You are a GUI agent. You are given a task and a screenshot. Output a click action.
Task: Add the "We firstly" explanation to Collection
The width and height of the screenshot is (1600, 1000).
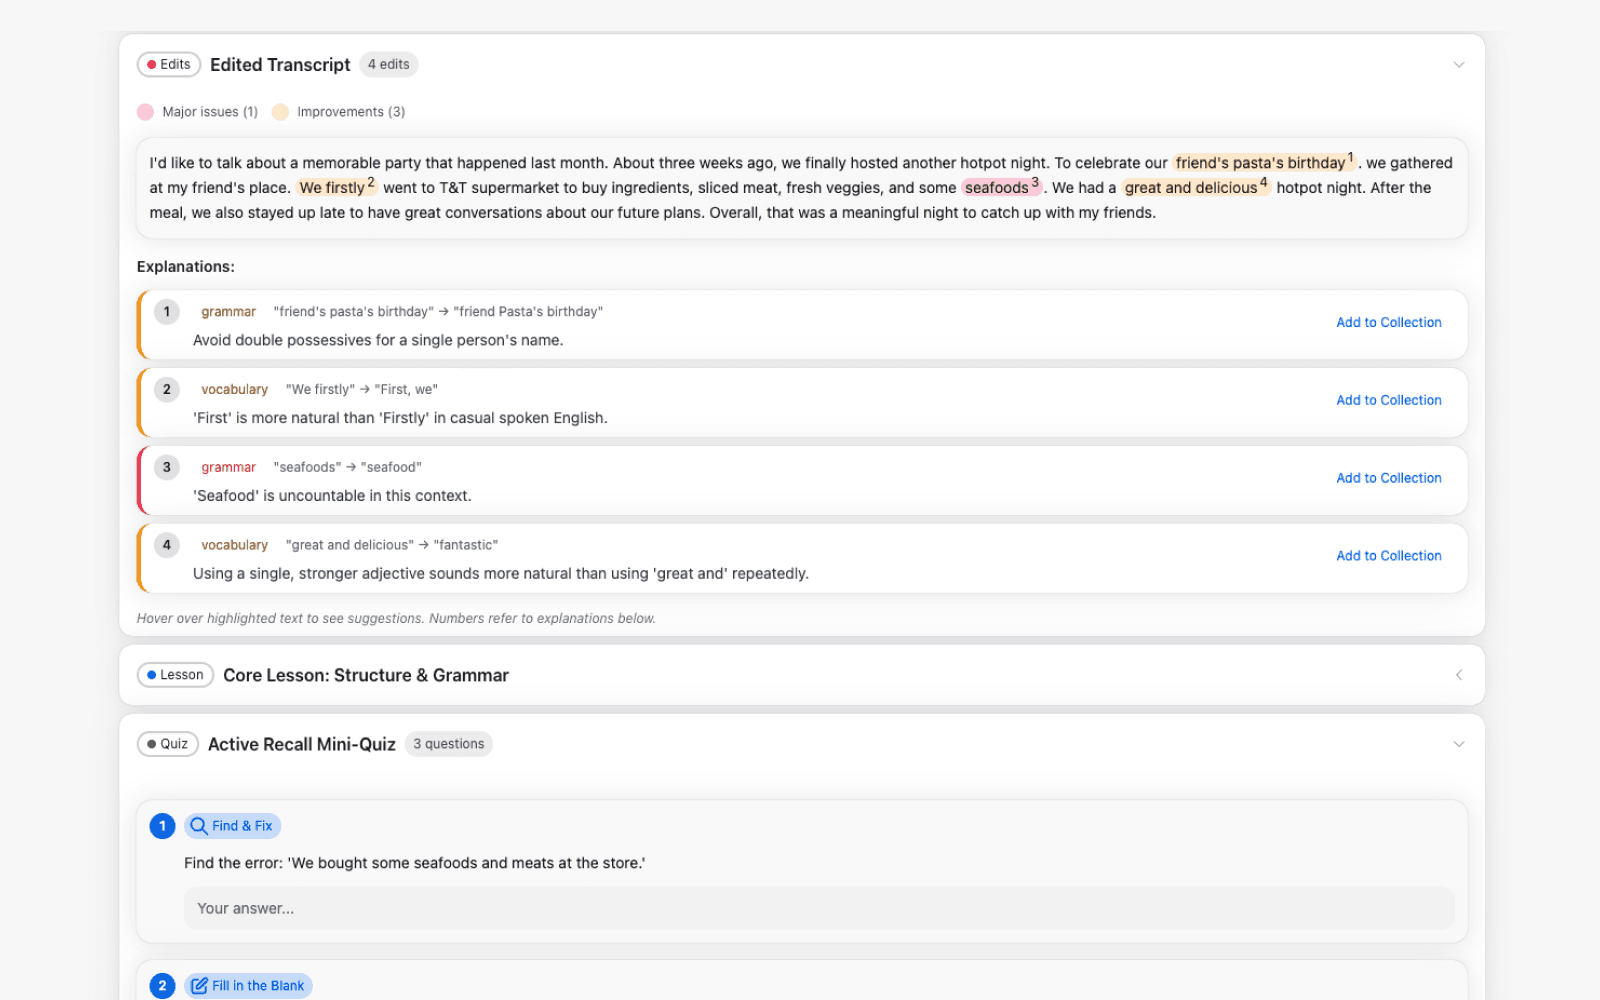pyautogui.click(x=1389, y=400)
